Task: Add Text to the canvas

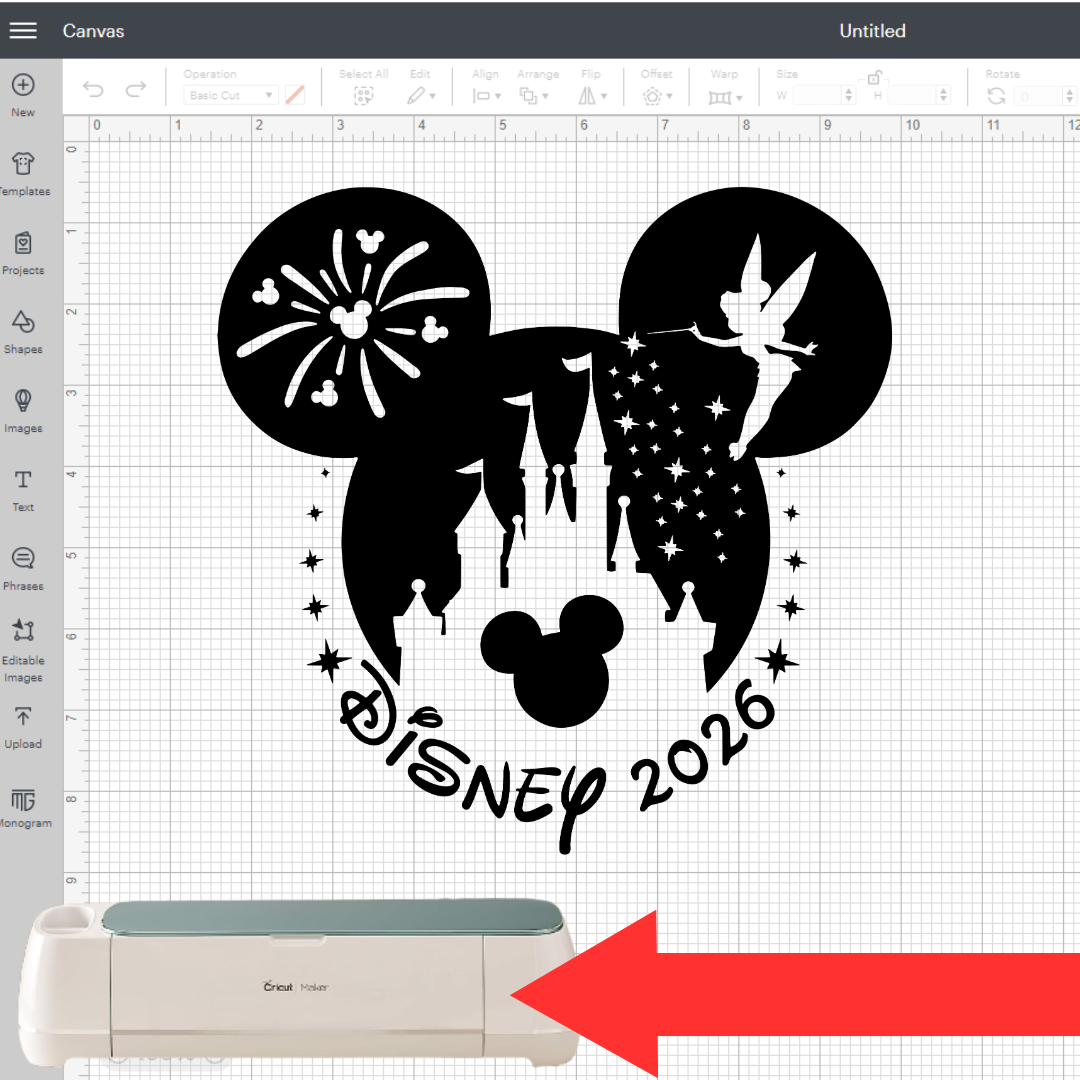Action: (23, 491)
